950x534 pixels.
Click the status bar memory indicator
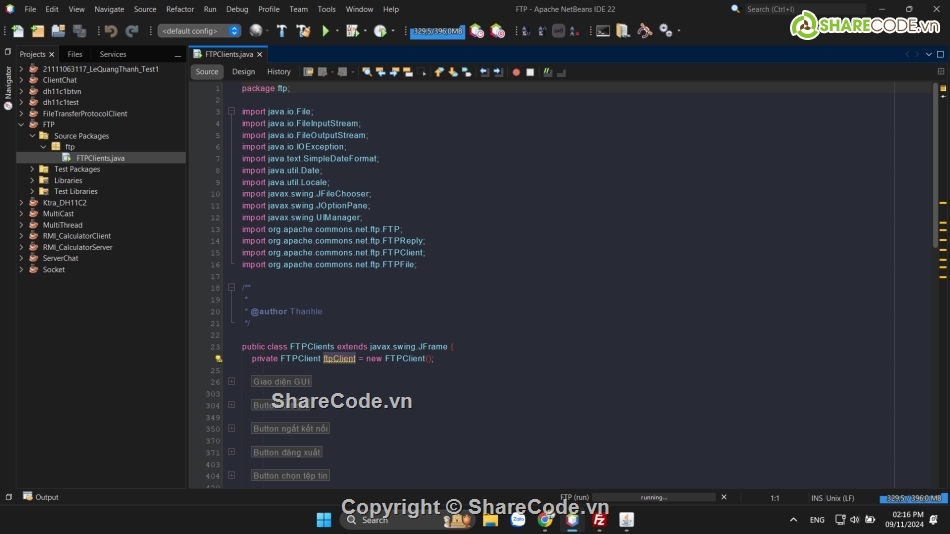coord(914,498)
